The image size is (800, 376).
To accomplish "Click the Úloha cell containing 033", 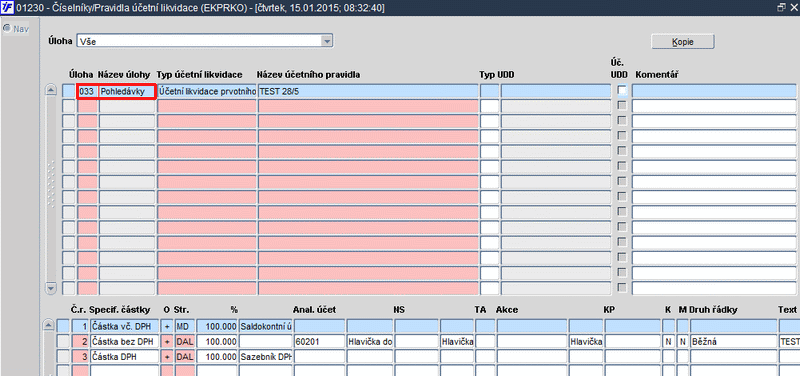I will click(x=86, y=91).
